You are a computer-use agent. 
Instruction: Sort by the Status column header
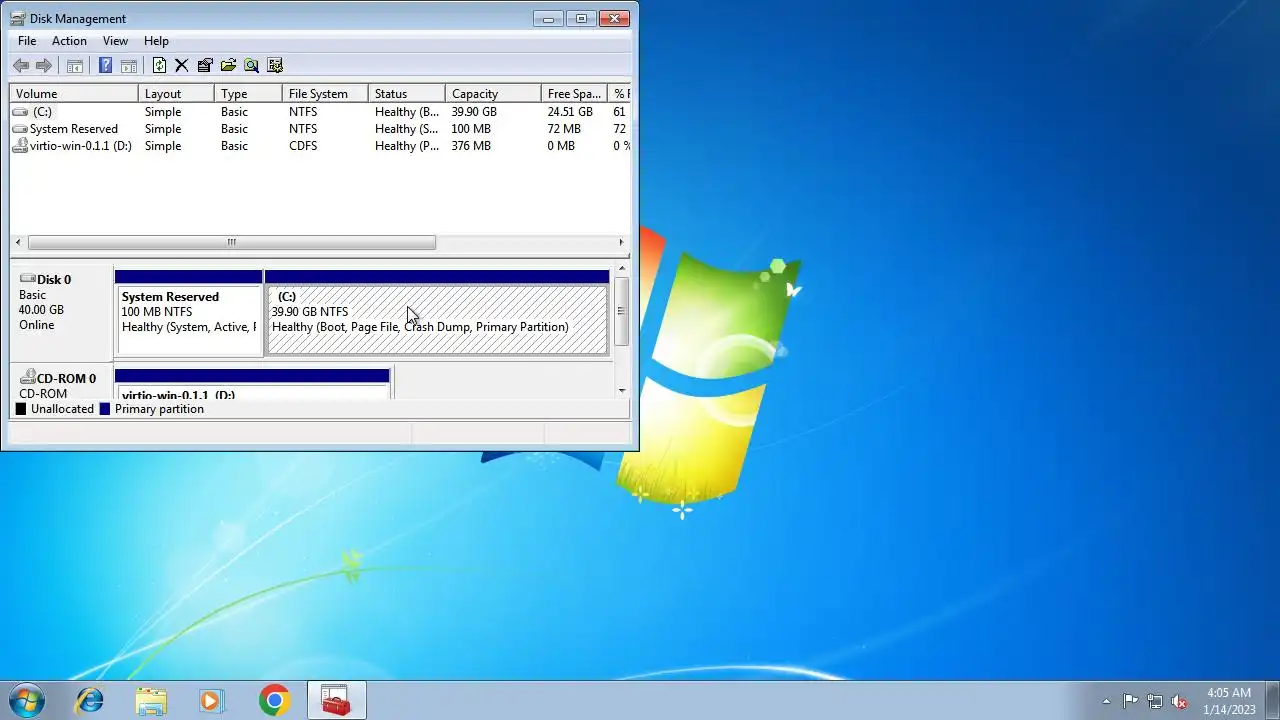coord(407,94)
